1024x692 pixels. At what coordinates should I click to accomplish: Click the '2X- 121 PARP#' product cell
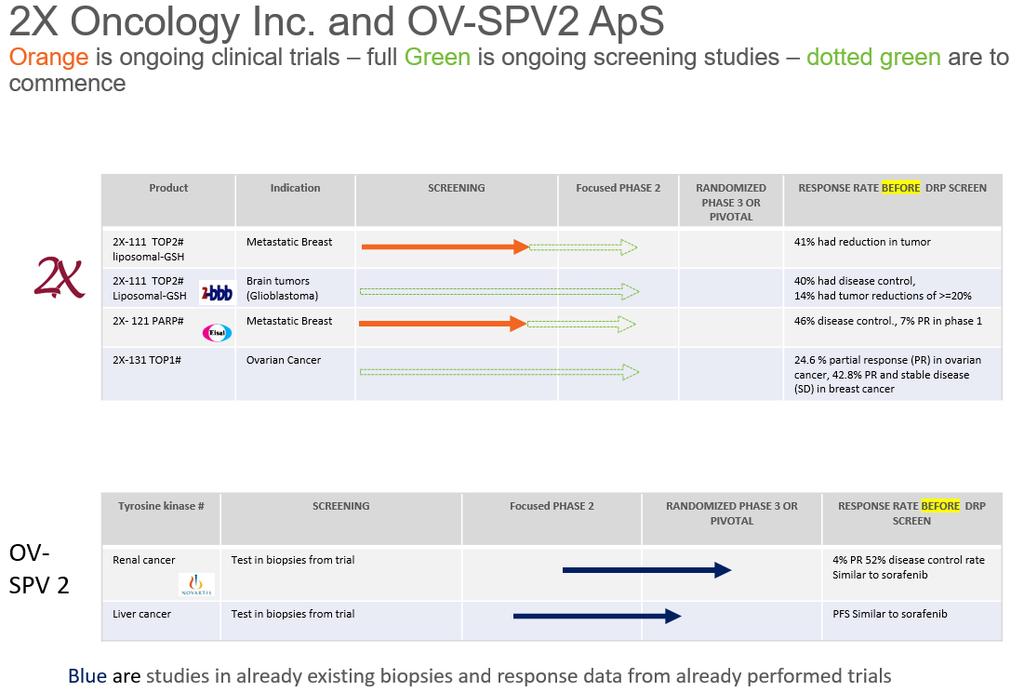pyautogui.click(x=148, y=321)
